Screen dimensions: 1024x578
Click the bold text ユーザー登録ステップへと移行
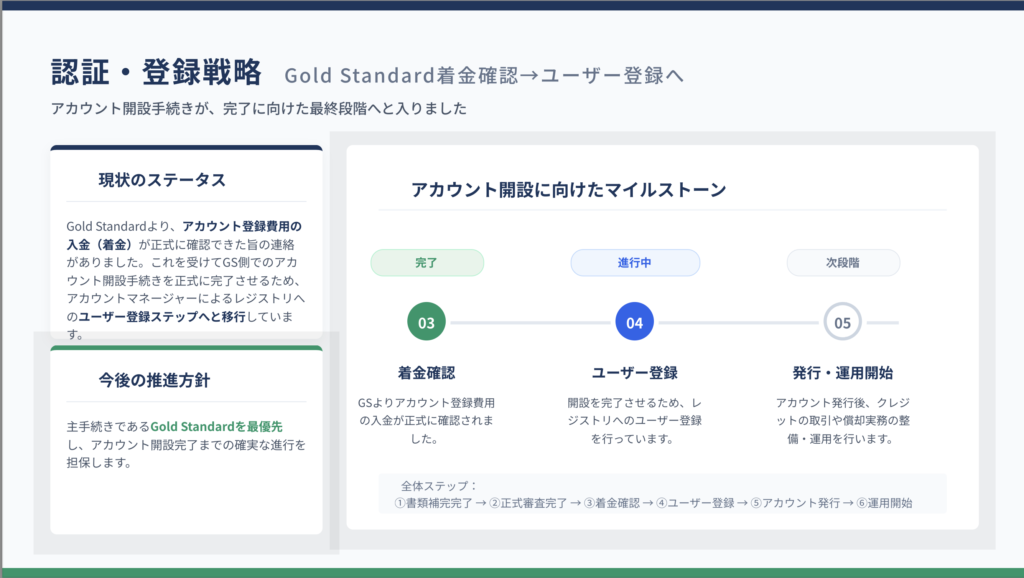click(162, 317)
